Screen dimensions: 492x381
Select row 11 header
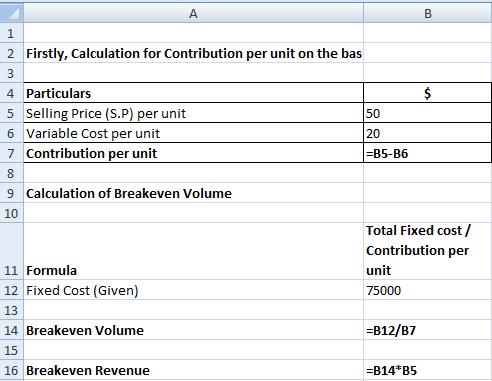[12, 251]
